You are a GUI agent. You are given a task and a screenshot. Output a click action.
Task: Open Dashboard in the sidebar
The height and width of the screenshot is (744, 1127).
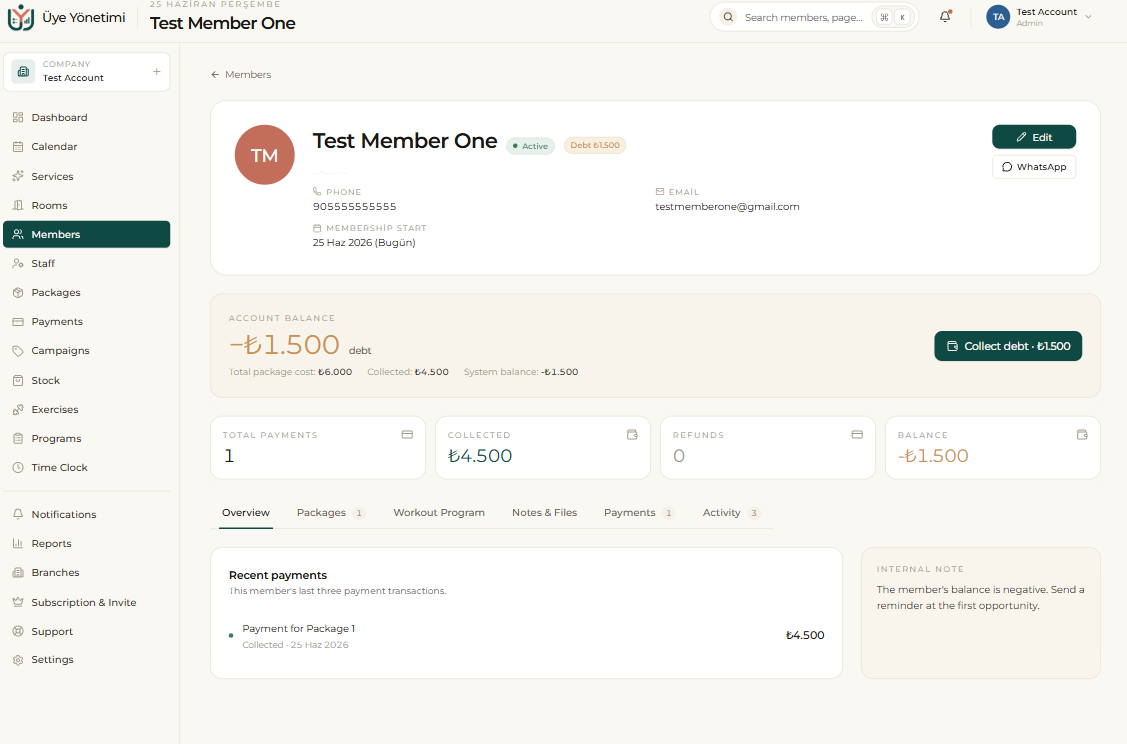click(x=86, y=117)
